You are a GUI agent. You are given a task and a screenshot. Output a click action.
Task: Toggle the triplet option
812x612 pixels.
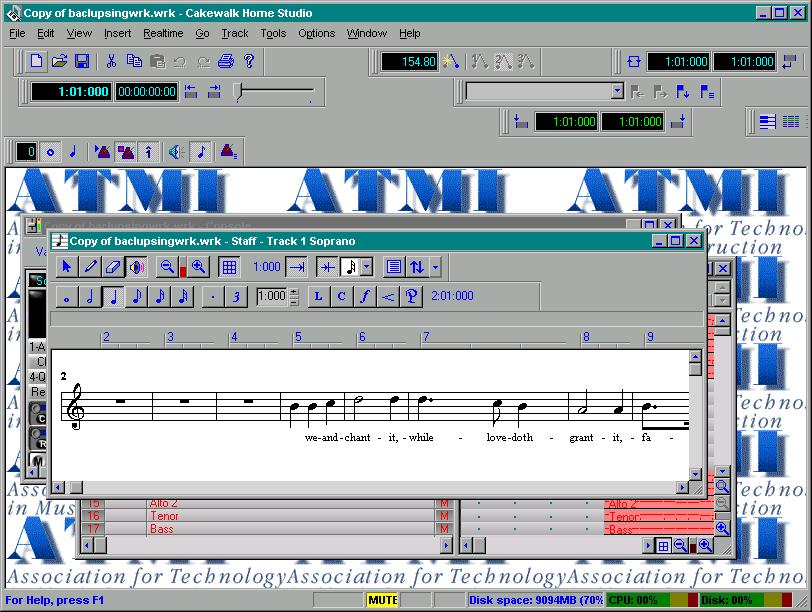[x=236, y=297]
